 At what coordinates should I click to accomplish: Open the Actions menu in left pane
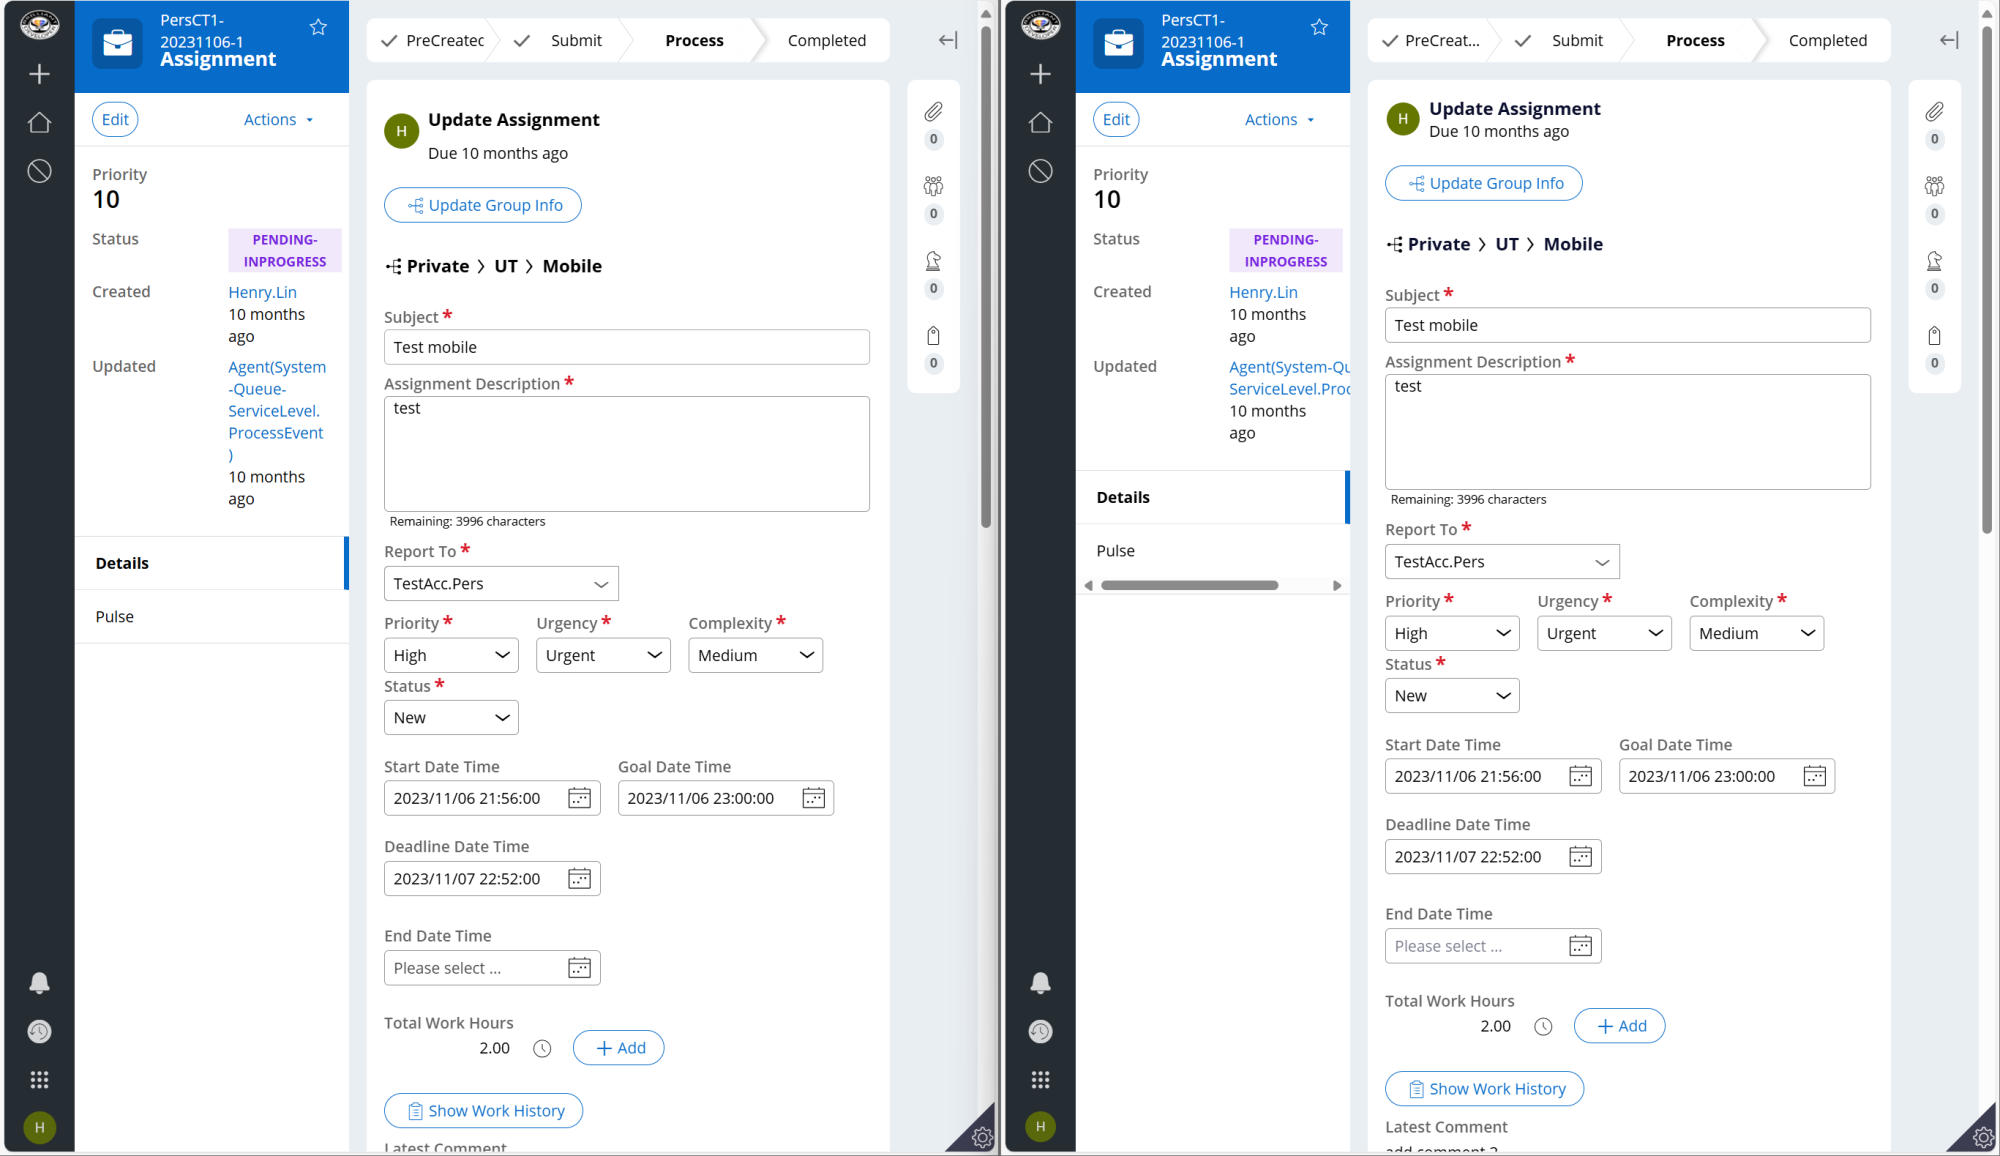point(278,120)
